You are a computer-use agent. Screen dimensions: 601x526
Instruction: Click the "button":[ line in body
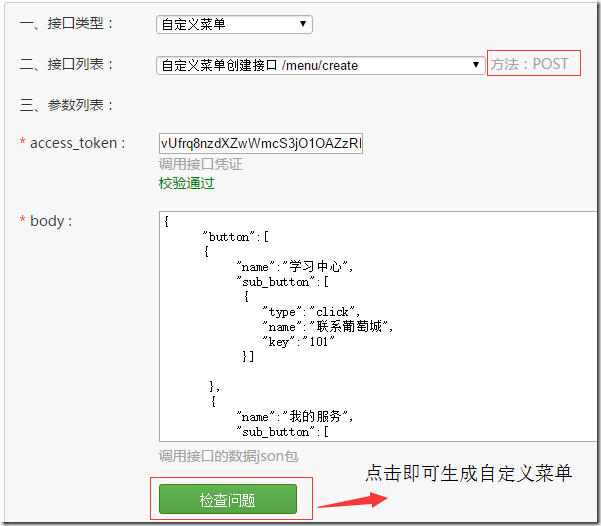[x=236, y=237]
